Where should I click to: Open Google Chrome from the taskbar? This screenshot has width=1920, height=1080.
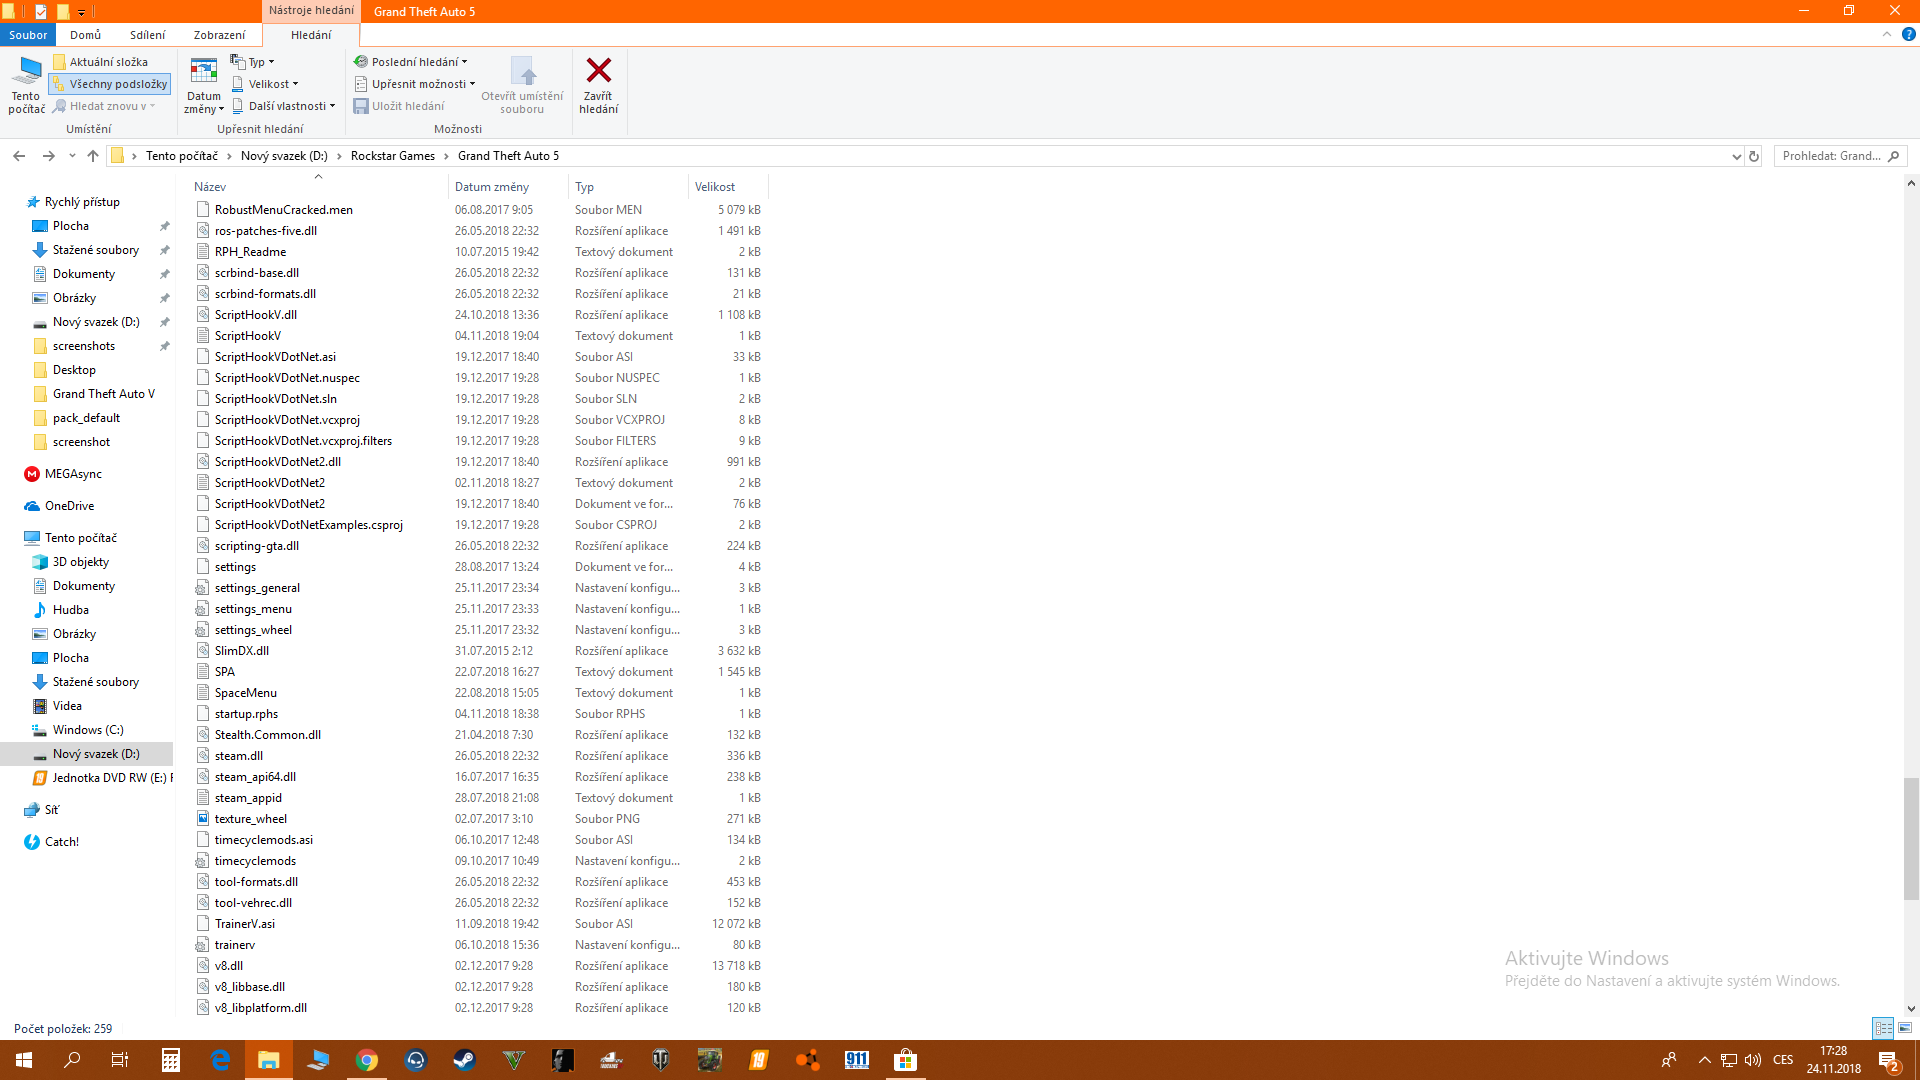[367, 1060]
